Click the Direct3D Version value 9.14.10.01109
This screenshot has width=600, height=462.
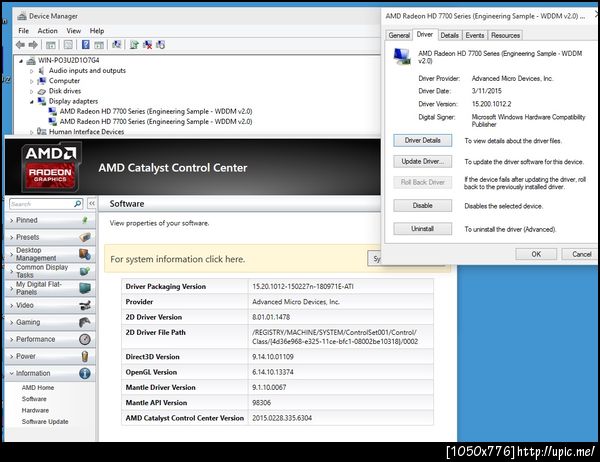[x=273, y=357]
